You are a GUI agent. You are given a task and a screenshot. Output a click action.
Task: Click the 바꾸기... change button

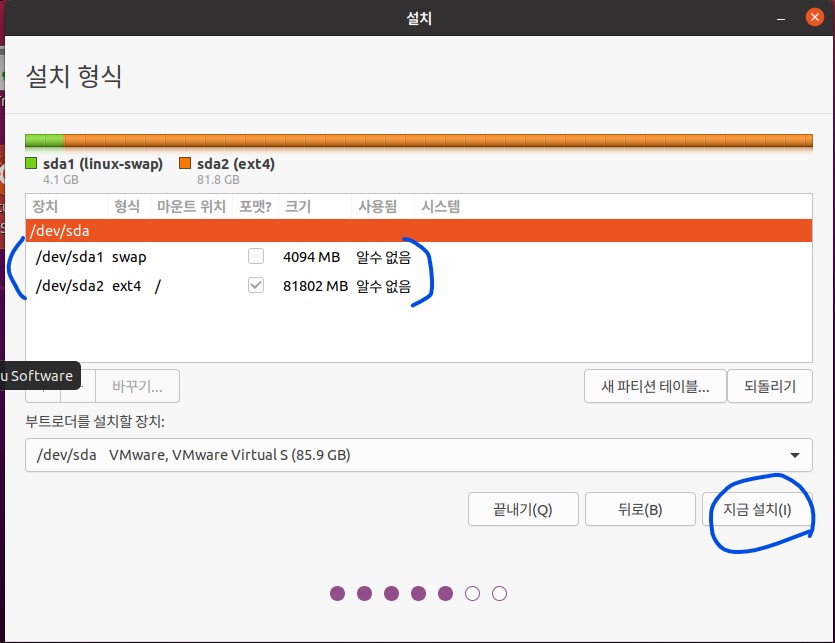coord(137,386)
